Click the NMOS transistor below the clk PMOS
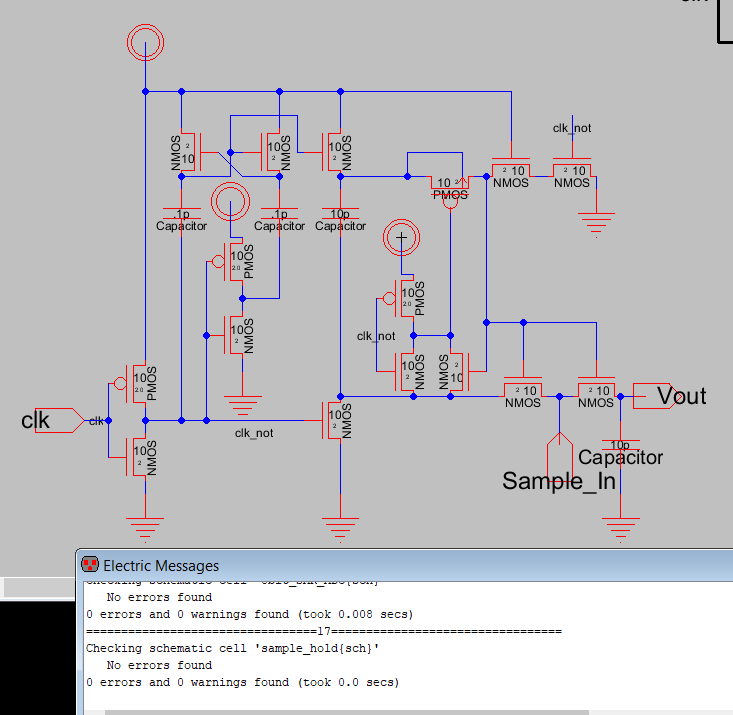Screen dimensions: 733x715 [x=138, y=458]
